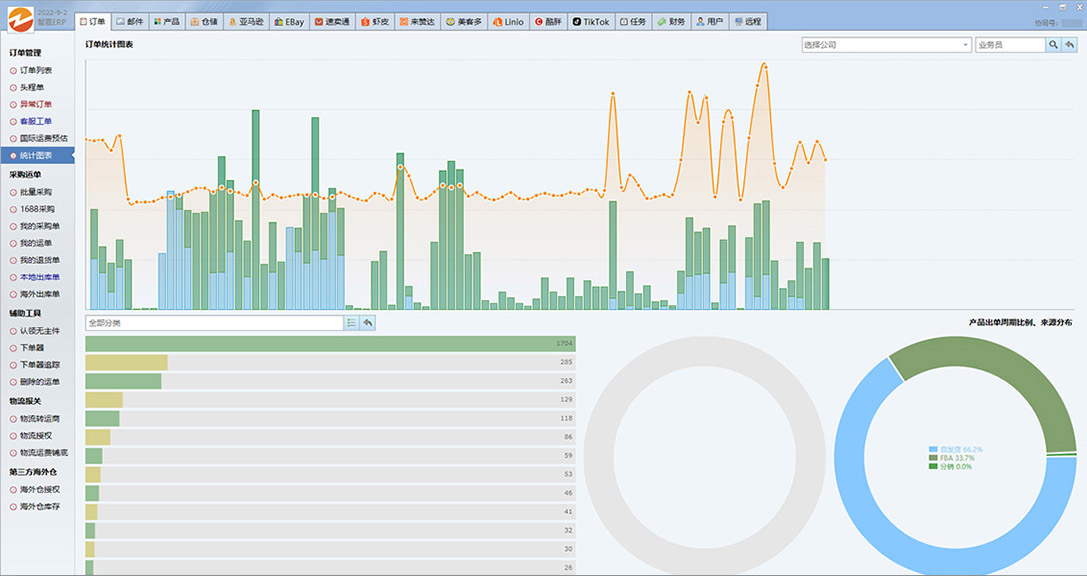Click the bar row valued 129
The height and width of the screenshot is (576, 1087).
click(330, 400)
